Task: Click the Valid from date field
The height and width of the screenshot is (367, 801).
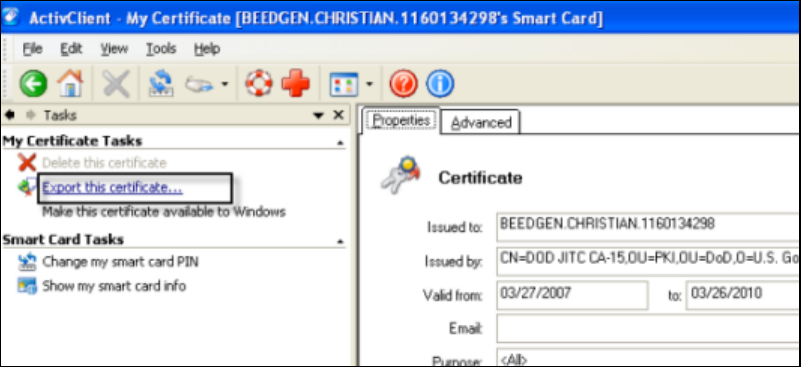Action: pyautogui.click(x=572, y=295)
